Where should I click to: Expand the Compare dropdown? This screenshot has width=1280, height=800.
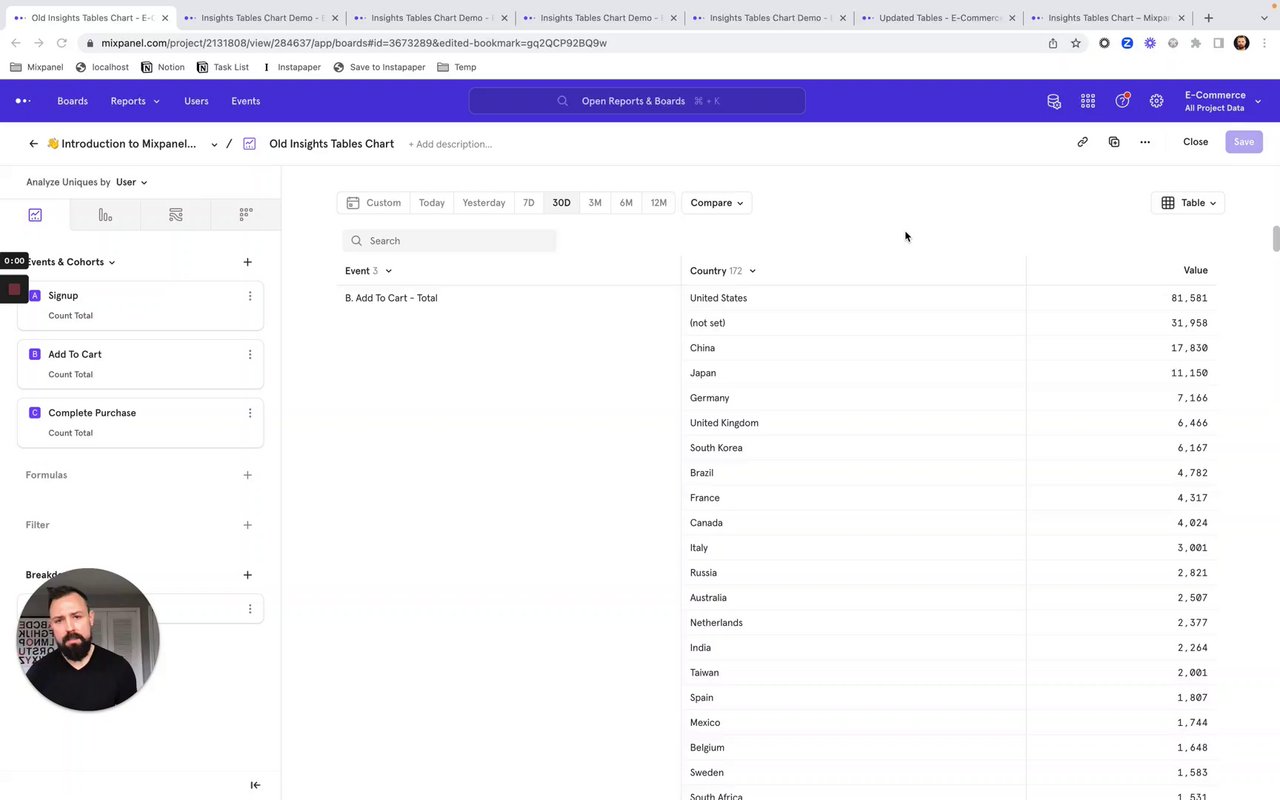[x=716, y=203]
